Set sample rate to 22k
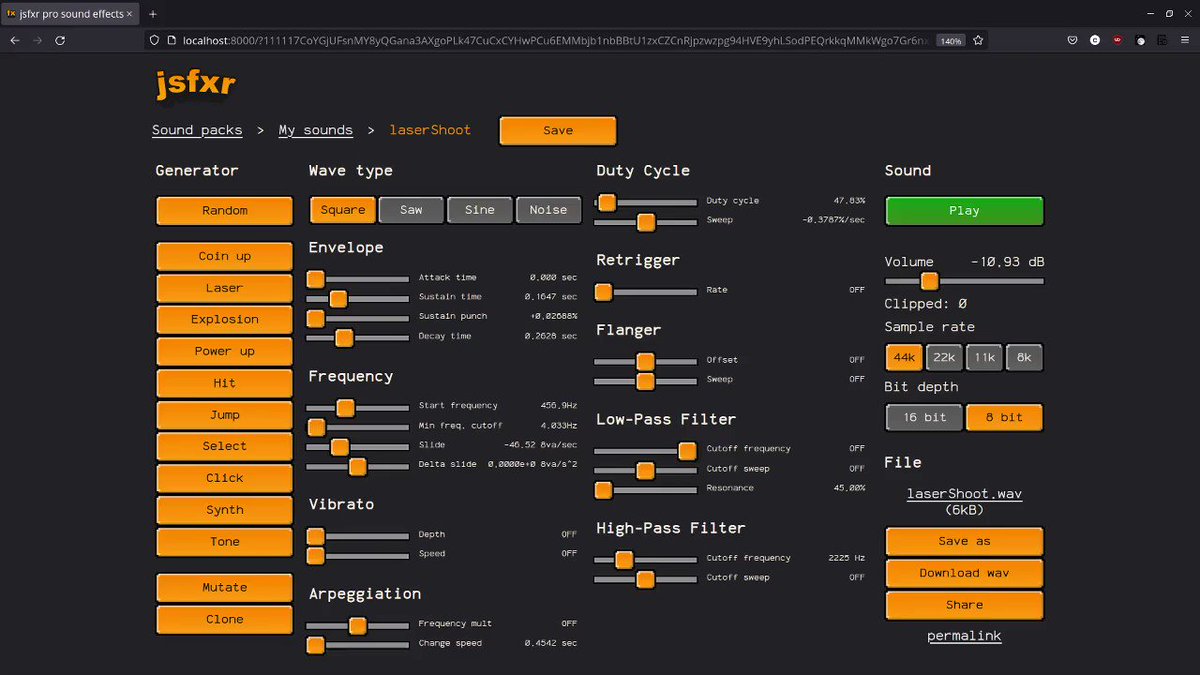The width and height of the screenshot is (1200, 675). tap(944, 358)
